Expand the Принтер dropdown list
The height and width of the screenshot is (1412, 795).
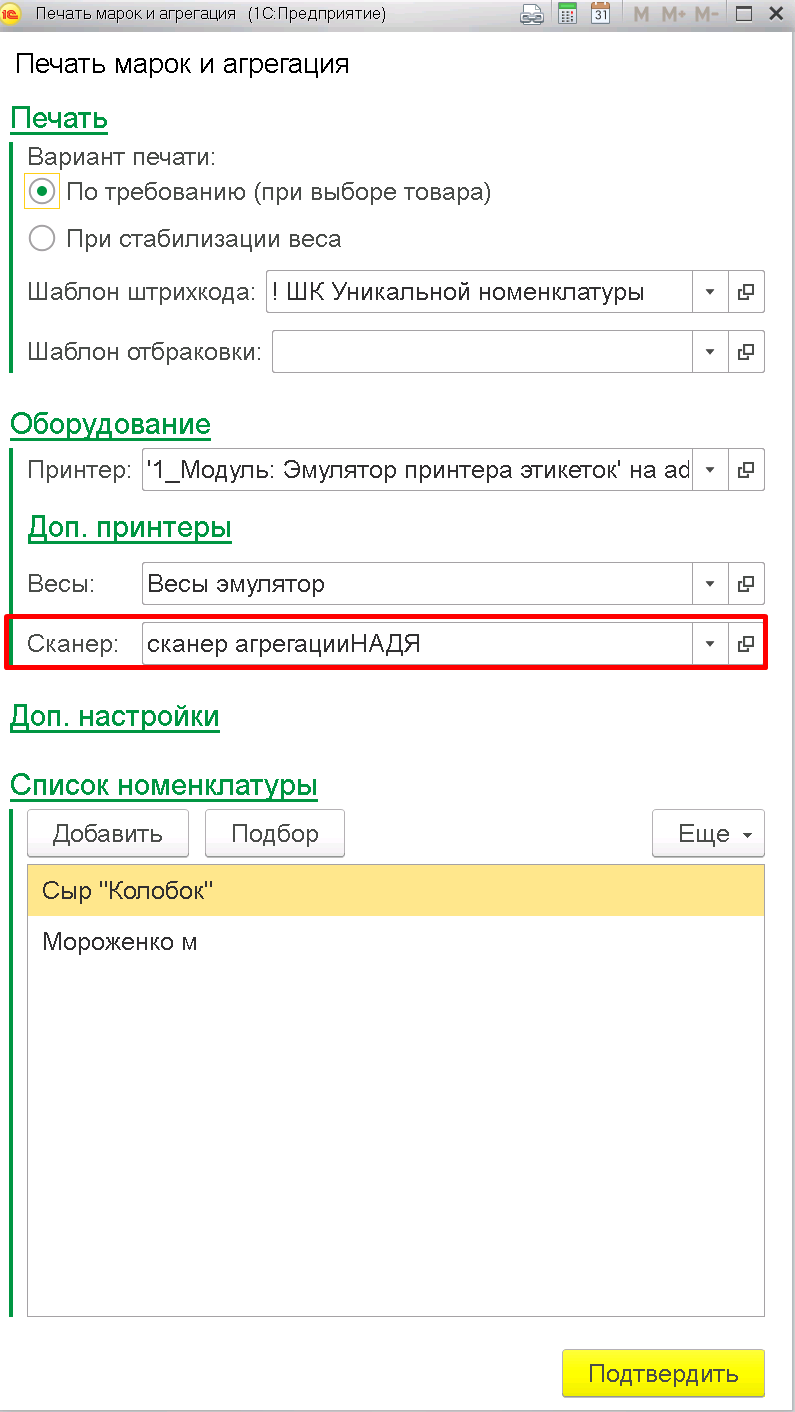coord(710,470)
